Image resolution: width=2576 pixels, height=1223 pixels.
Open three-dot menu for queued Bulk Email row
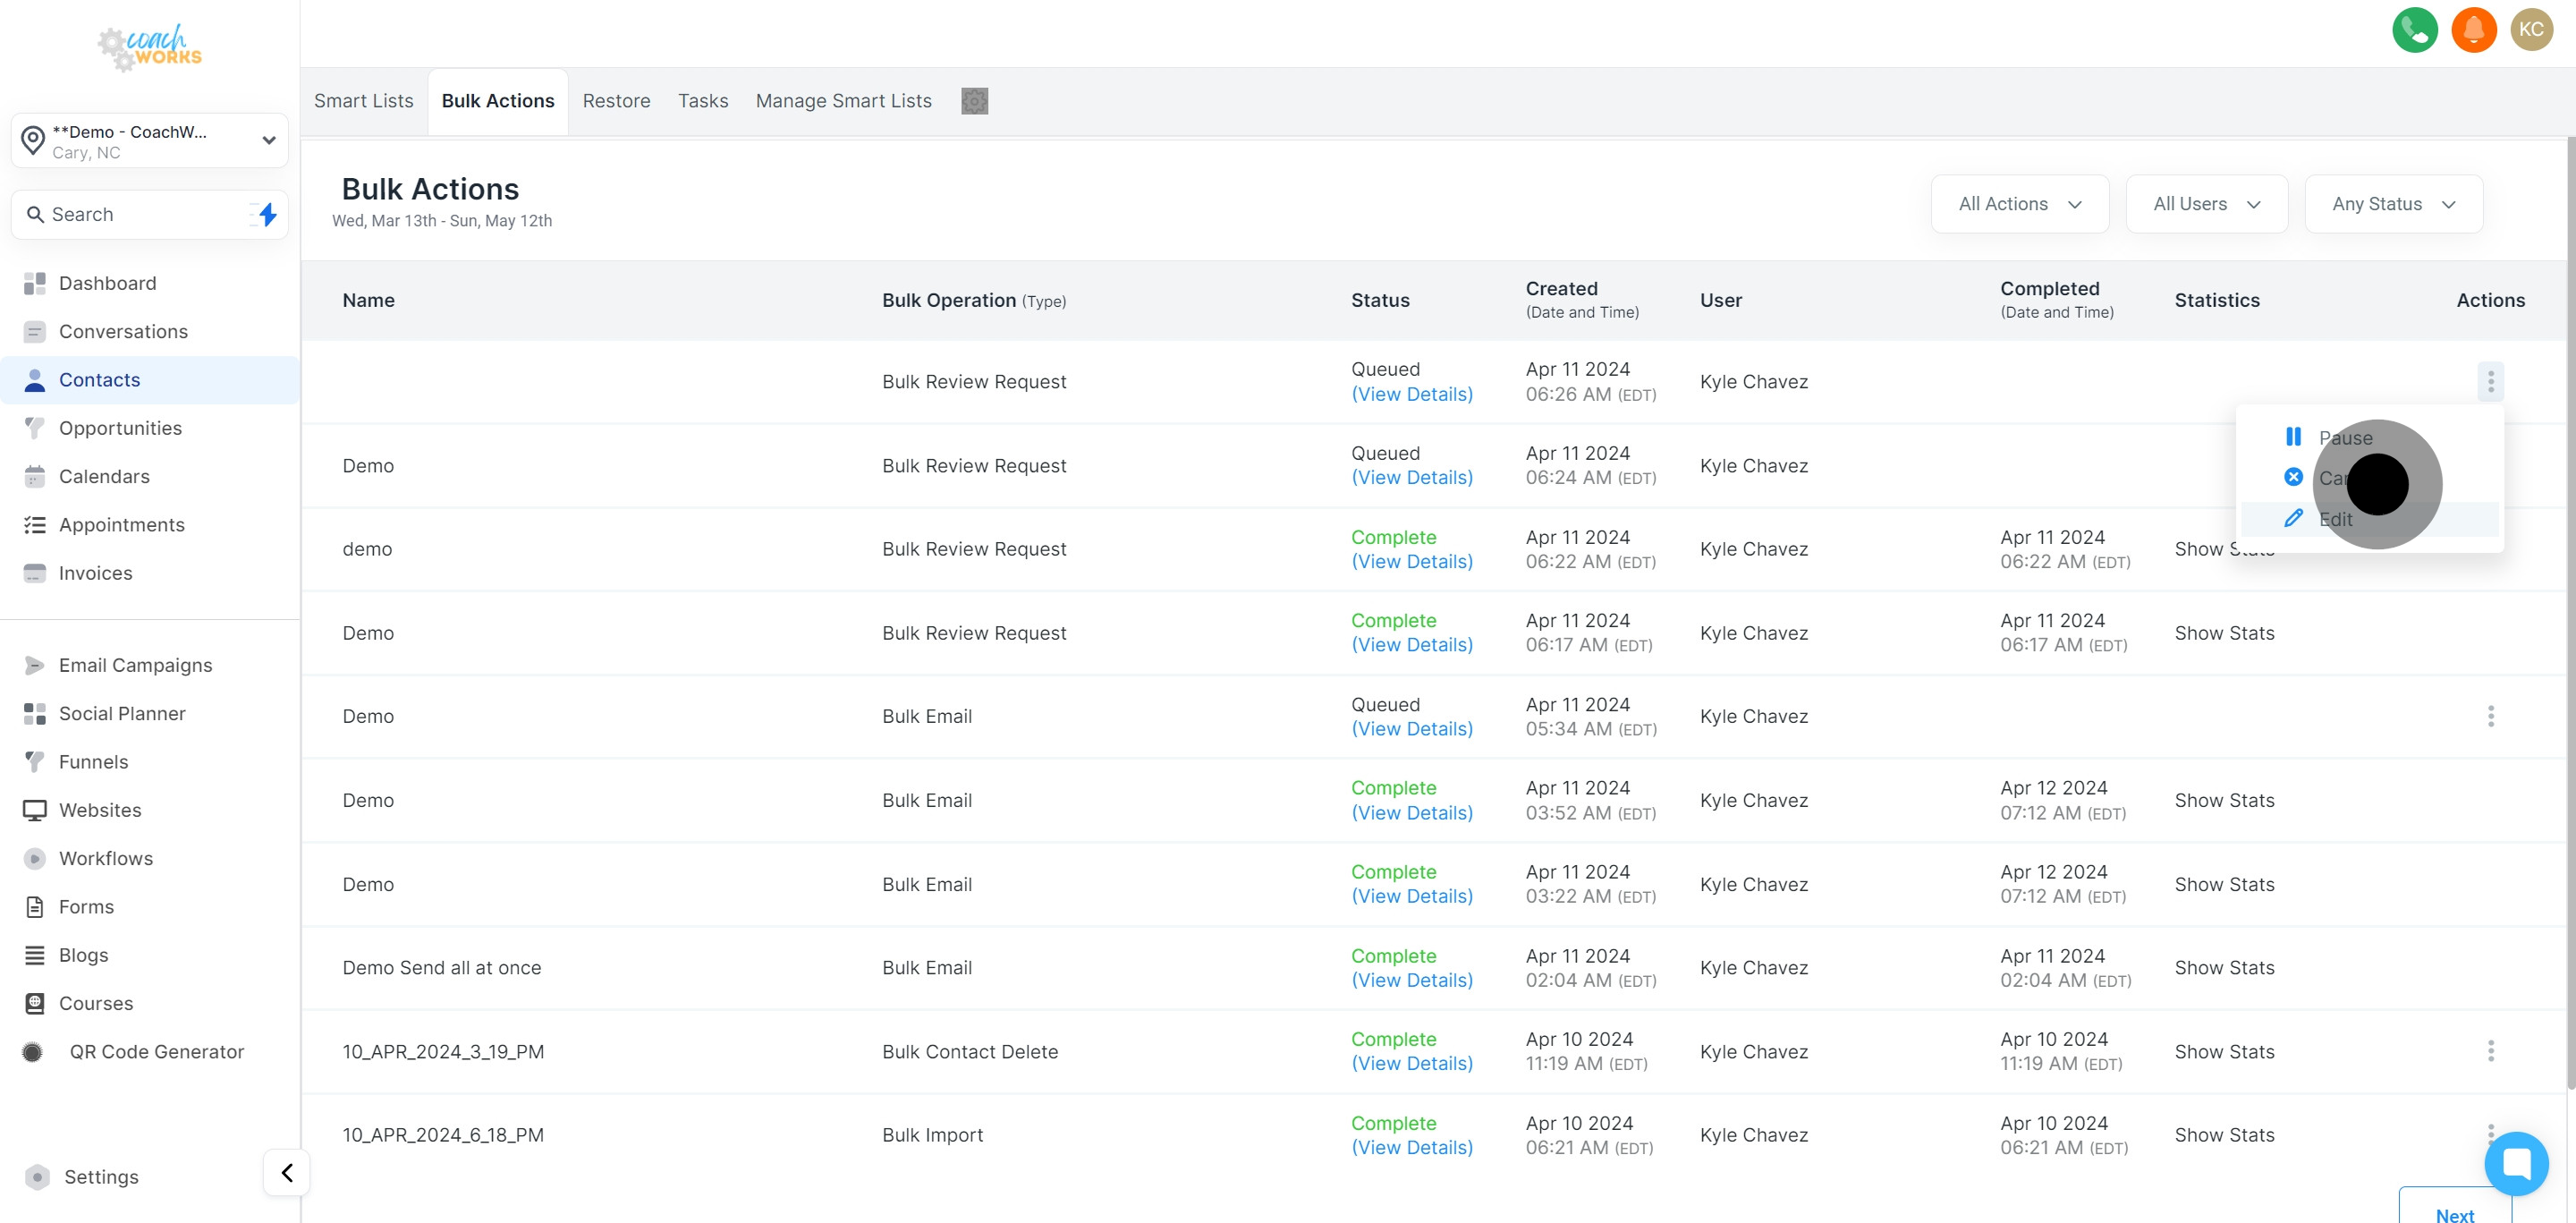[2490, 716]
